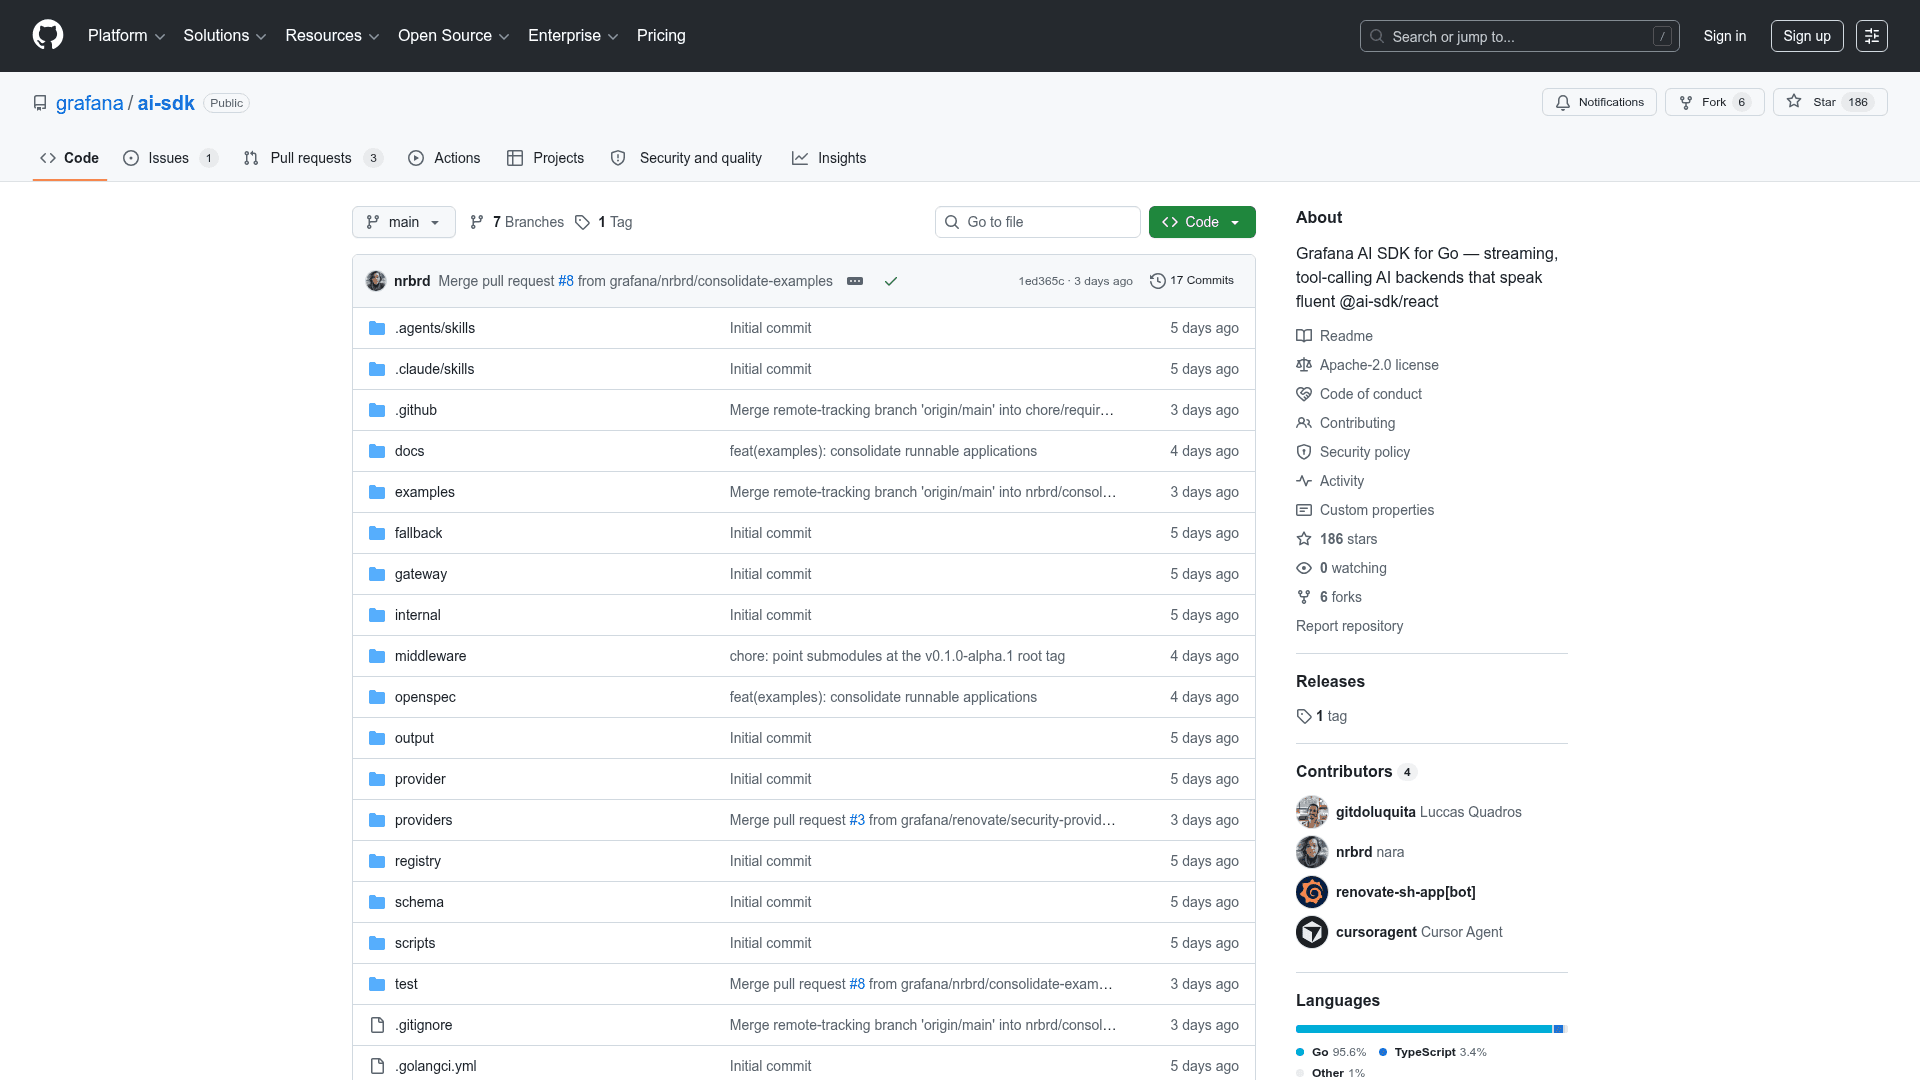Viewport: 1920px width, 1080px height.
Task: Click the tag icon next to 1 Tag
Action: [582, 222]
